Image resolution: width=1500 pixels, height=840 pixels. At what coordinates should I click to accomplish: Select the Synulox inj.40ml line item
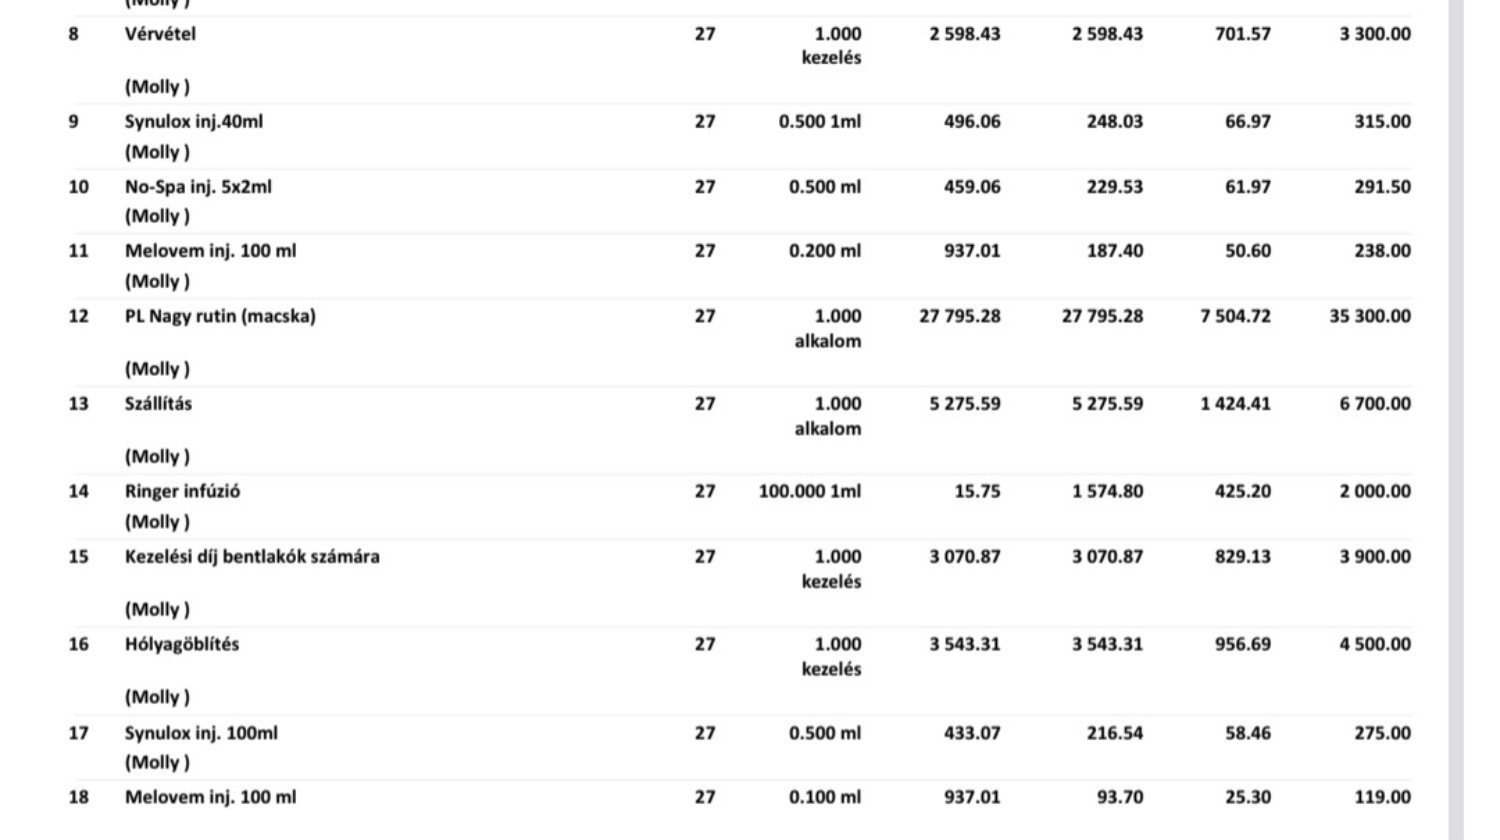[x=194, y=122]
